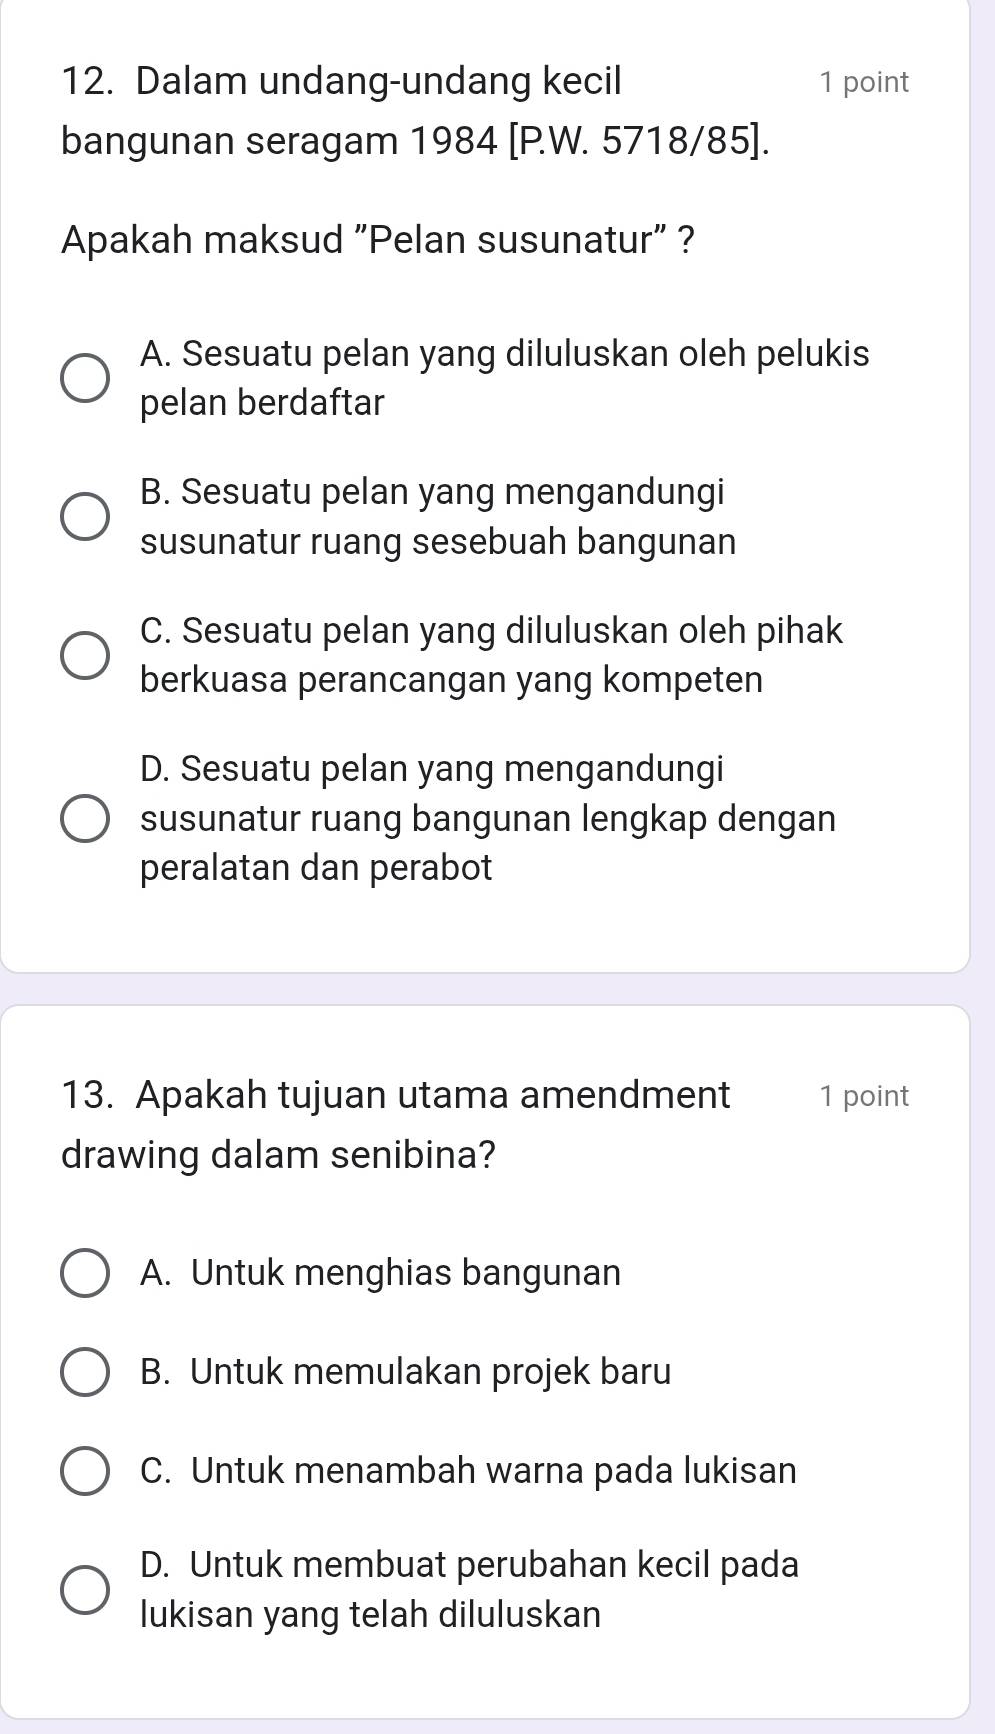This screenshot has height=1734, width=995.
Task: Click answer text 'susunatur ruang sesebuah bangunan'
Action: click(x=438, y=541)
